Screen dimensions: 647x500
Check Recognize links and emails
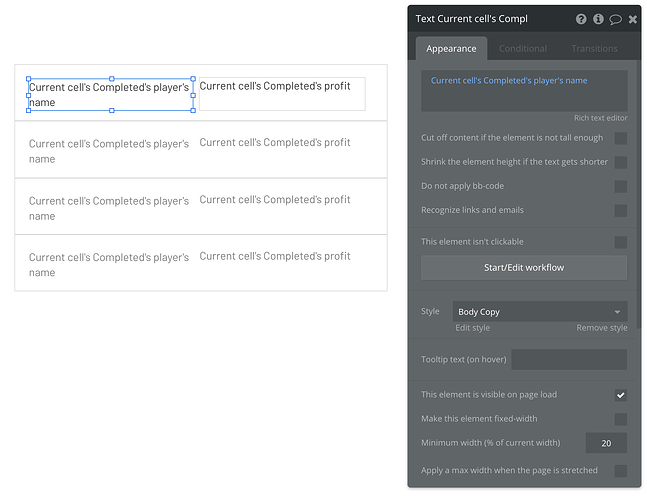621,210
